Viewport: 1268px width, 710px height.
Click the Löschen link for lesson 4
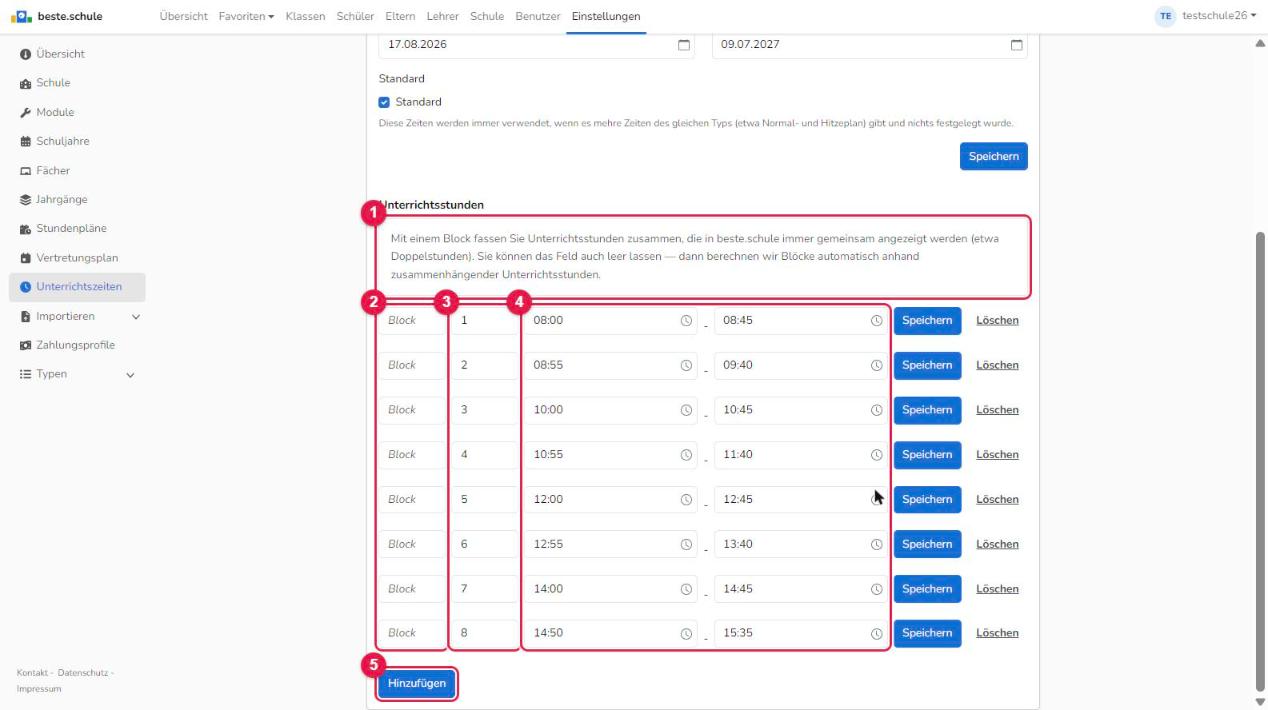997,455
